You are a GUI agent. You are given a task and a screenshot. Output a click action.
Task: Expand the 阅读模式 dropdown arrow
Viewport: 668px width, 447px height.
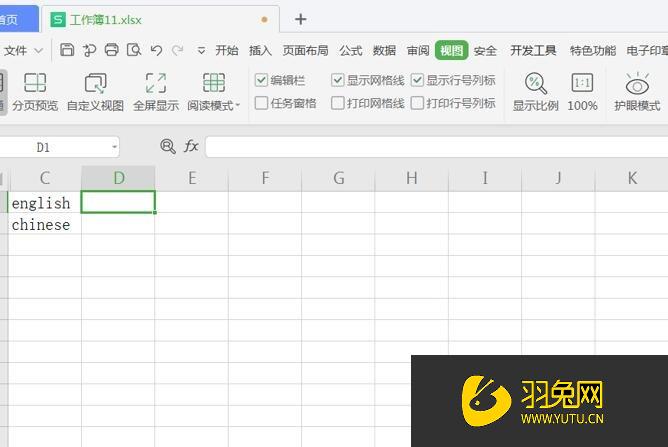point(238,105)
